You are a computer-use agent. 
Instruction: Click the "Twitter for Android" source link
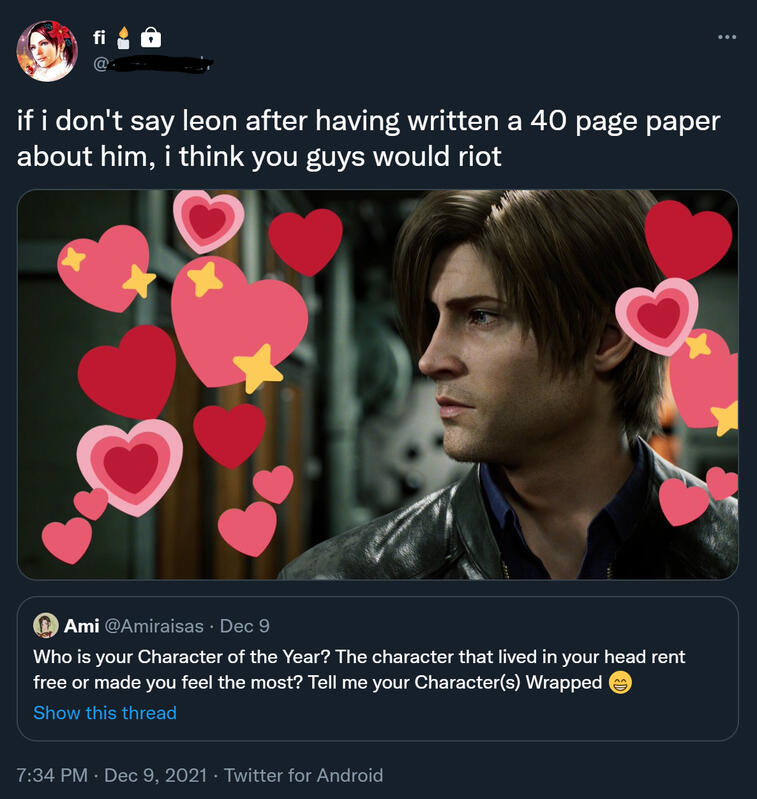(x=303, y=775)
